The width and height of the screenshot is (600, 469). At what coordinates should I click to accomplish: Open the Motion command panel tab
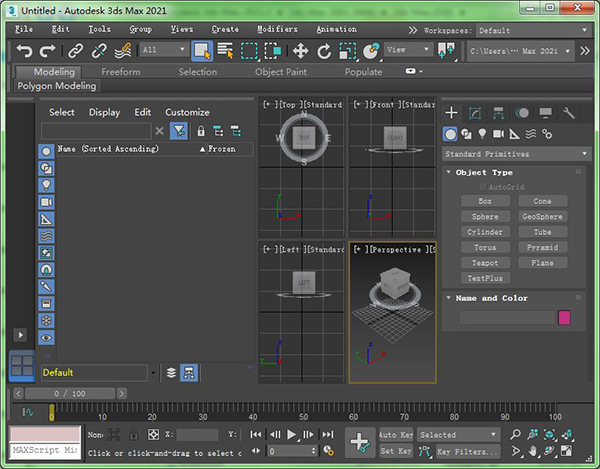[x=522, y=112]
